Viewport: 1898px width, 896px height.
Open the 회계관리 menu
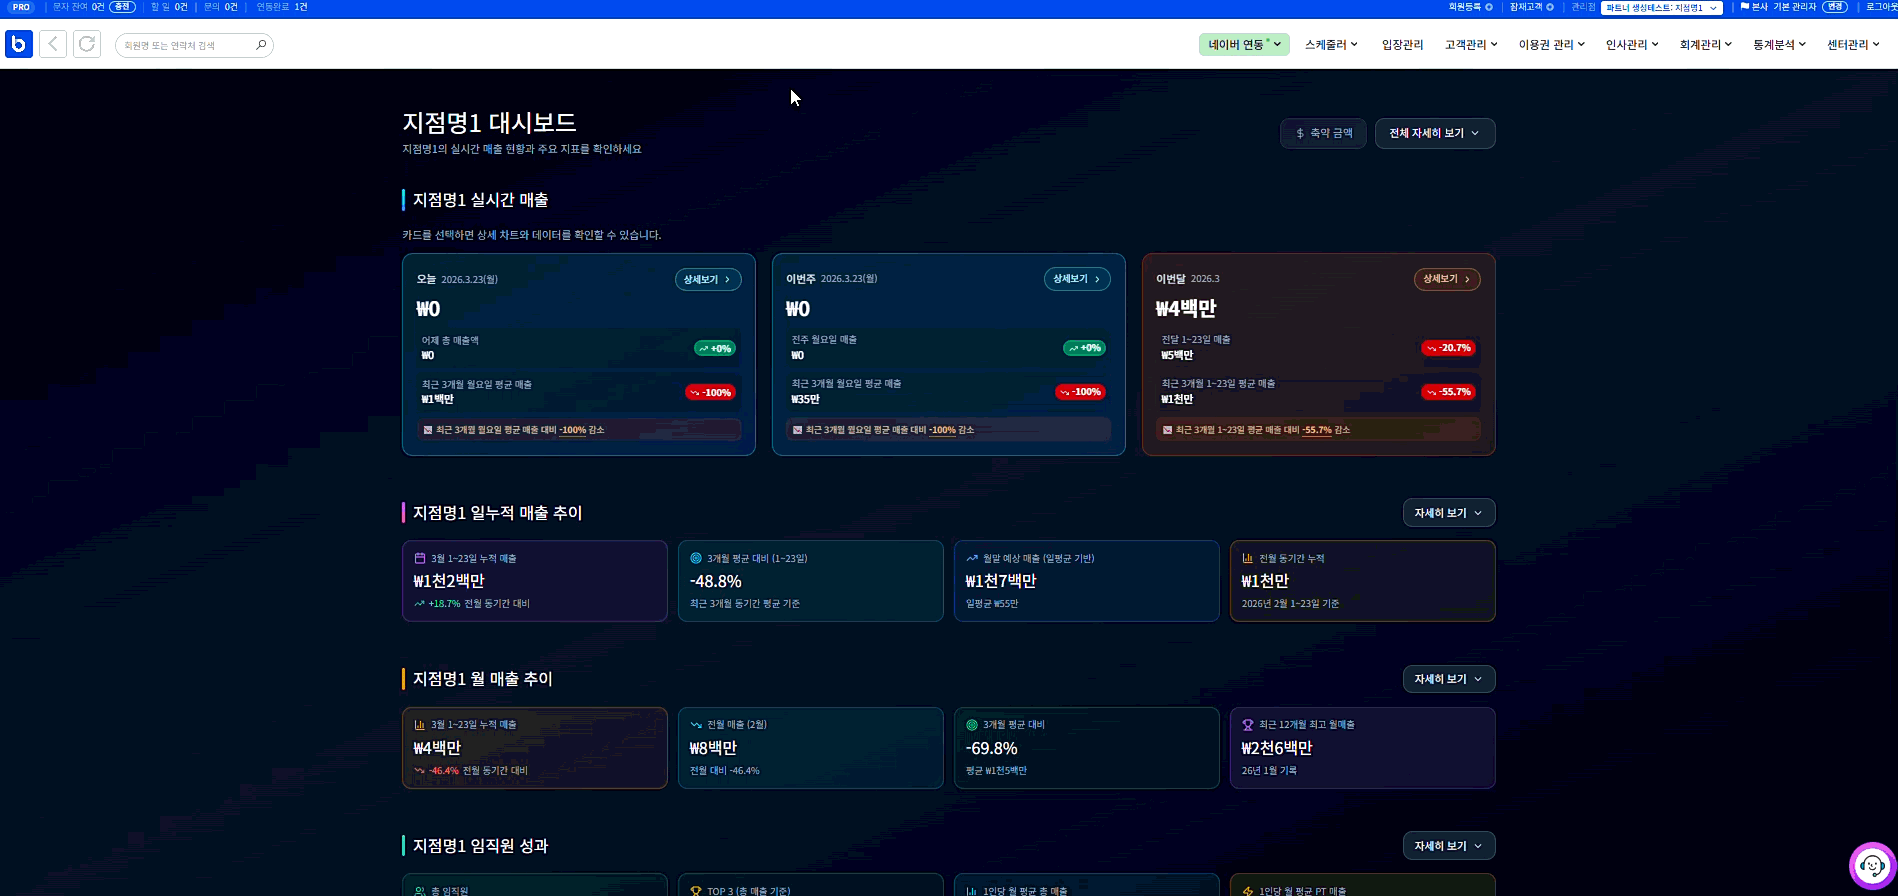tap(1706, 44)
